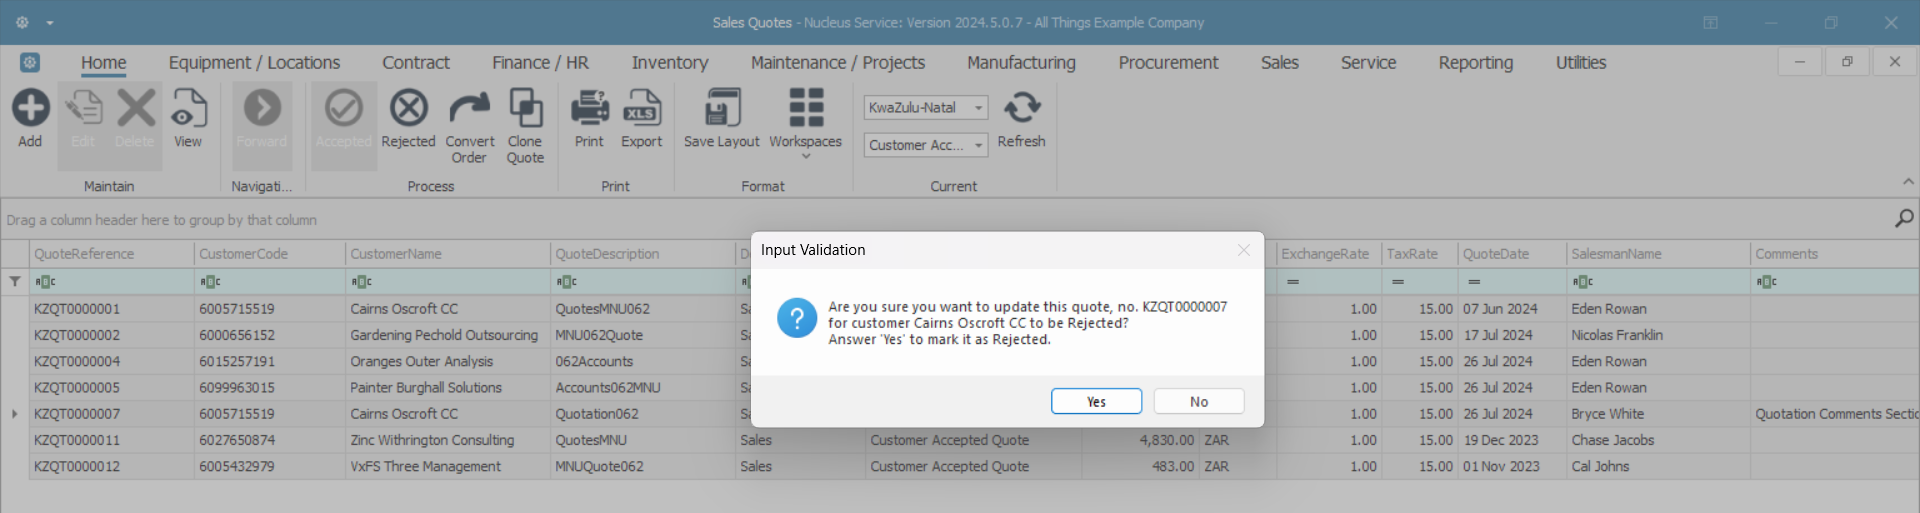The width and height of the screenshot is (1920, 513).
Task: Click the CustomerName filter field
Action: click(450, 282)
